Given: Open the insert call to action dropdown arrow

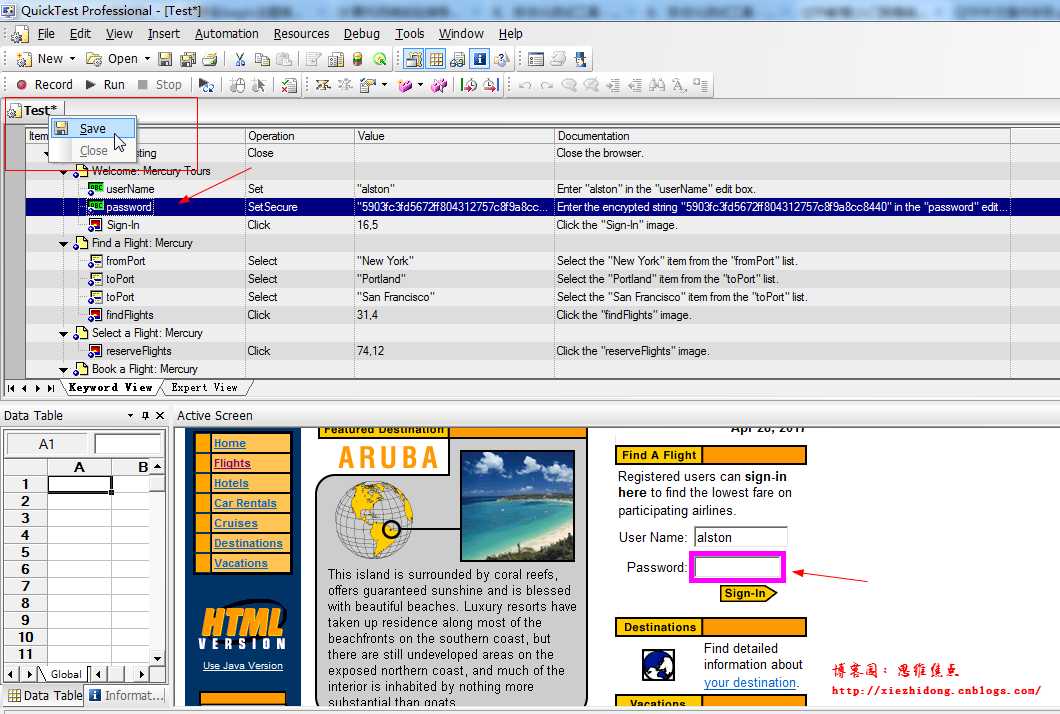Looking at the screenshot, I should pyautogui.click(x=420, y=85).
